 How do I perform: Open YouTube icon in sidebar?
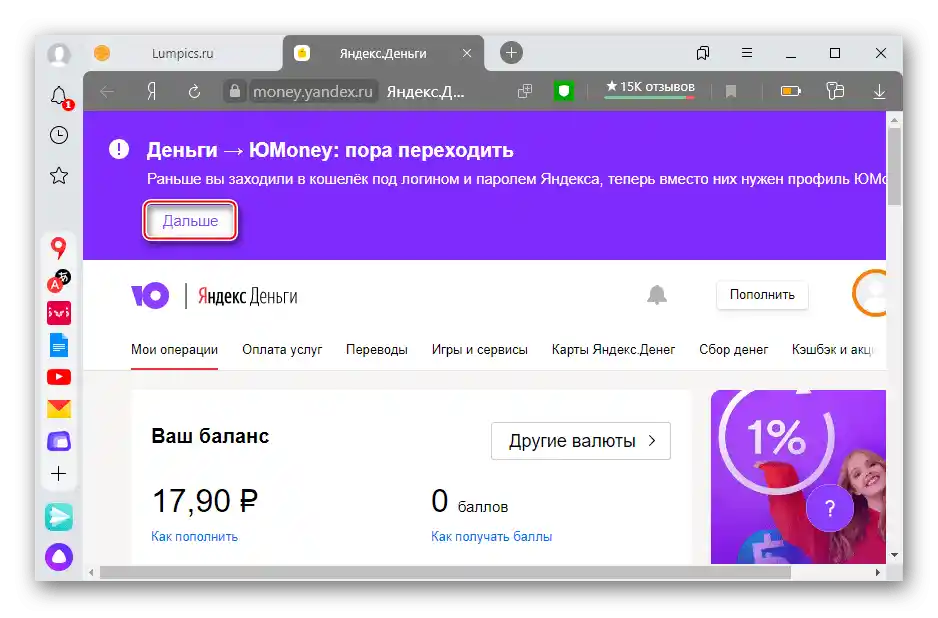point(59,377)
